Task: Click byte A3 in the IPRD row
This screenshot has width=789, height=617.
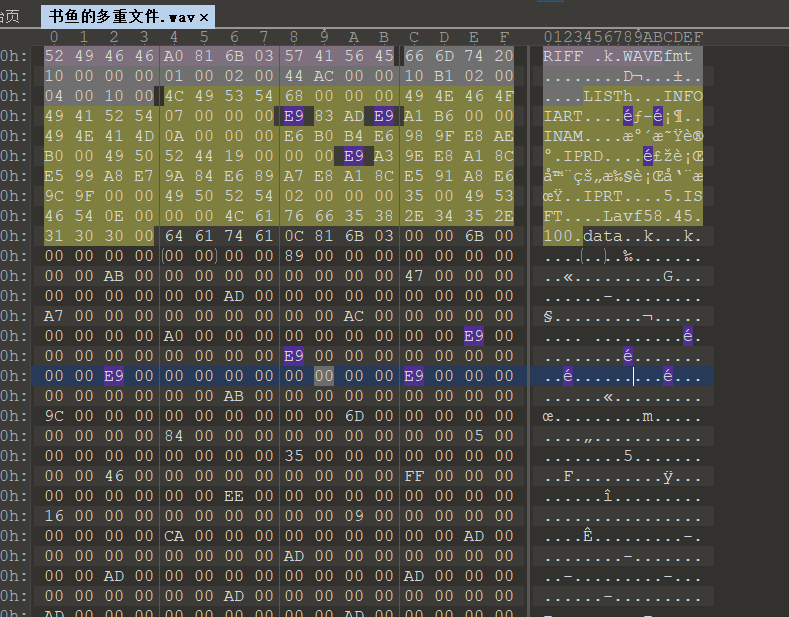Action: tap(383, 156)
